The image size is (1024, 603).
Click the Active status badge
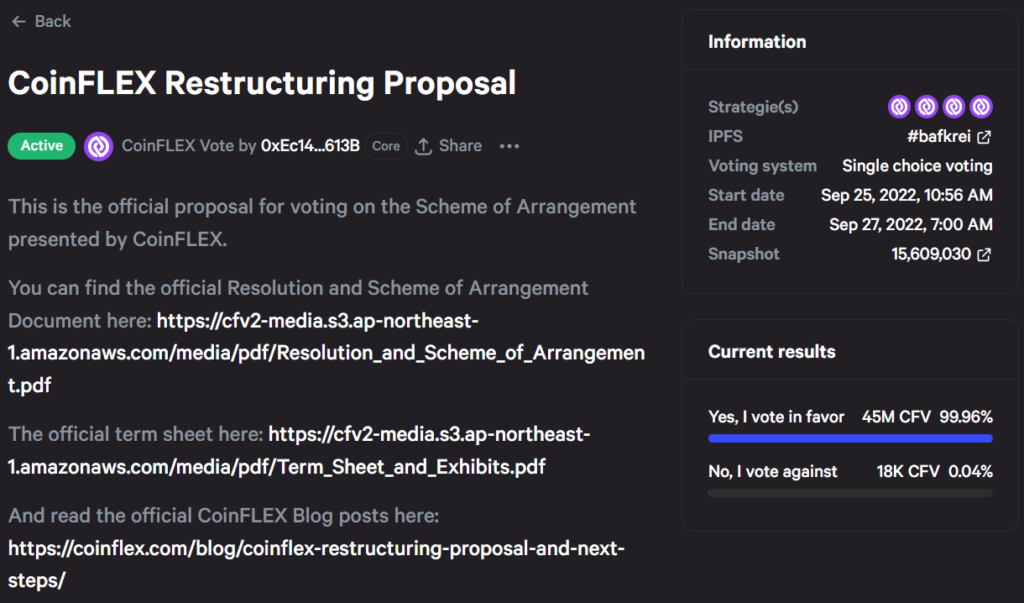pyautogui.click(x=42, y=146)
